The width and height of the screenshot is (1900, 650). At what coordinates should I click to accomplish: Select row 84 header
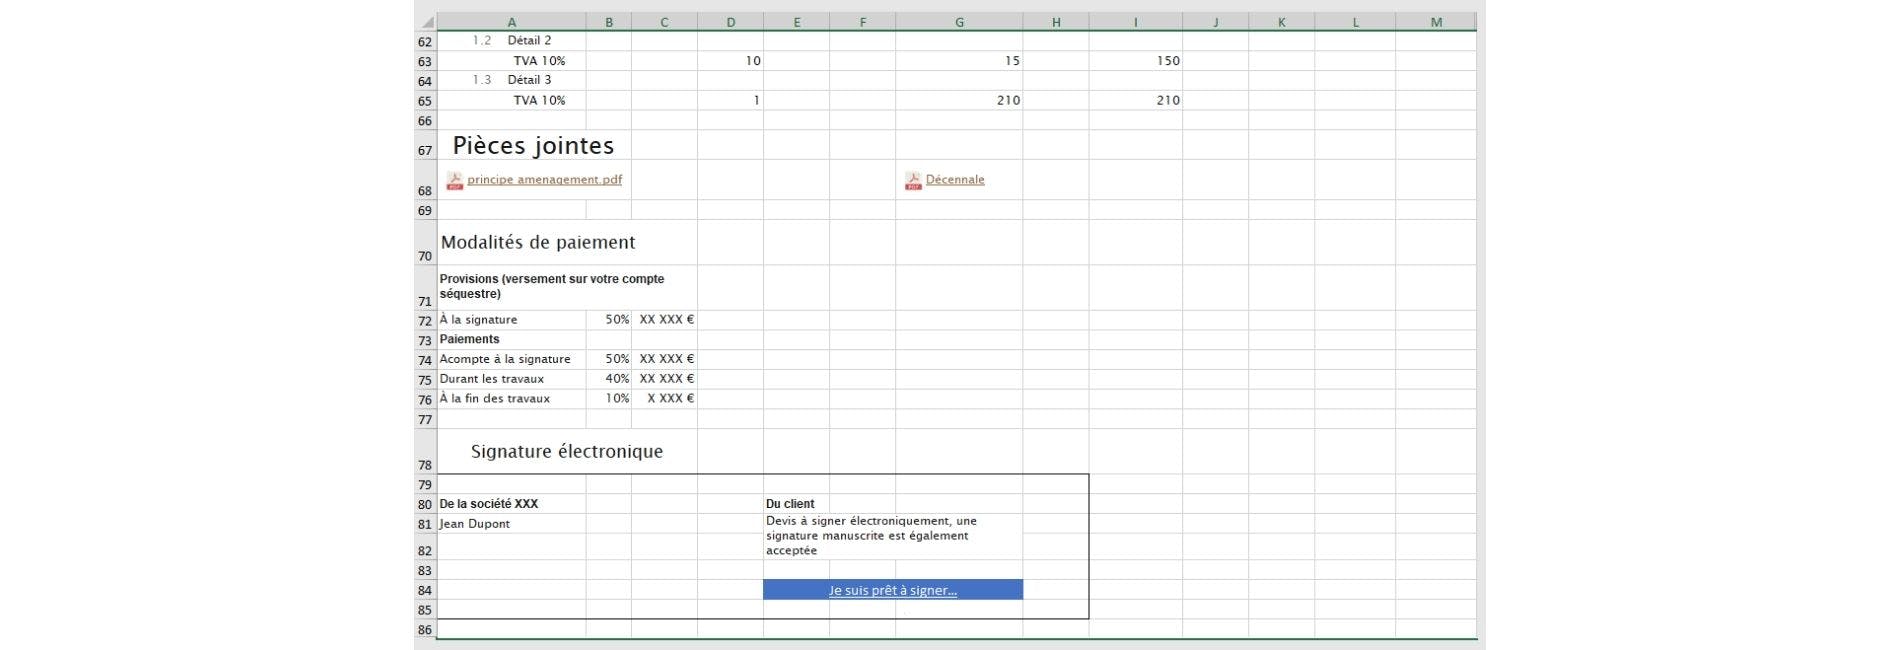425,590
